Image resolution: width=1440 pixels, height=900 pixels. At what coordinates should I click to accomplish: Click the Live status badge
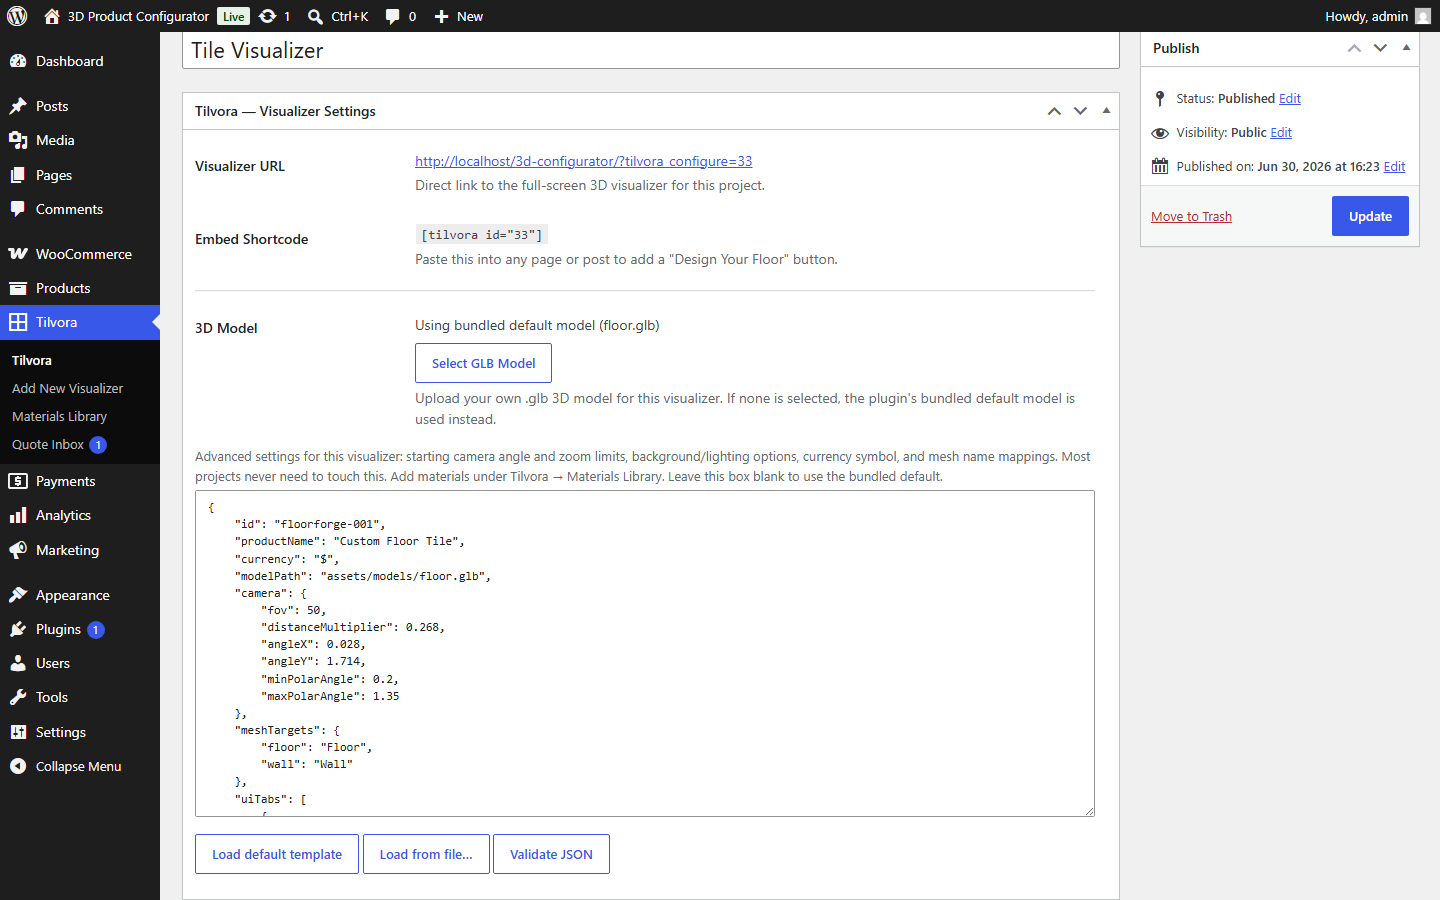pos(234,16)
